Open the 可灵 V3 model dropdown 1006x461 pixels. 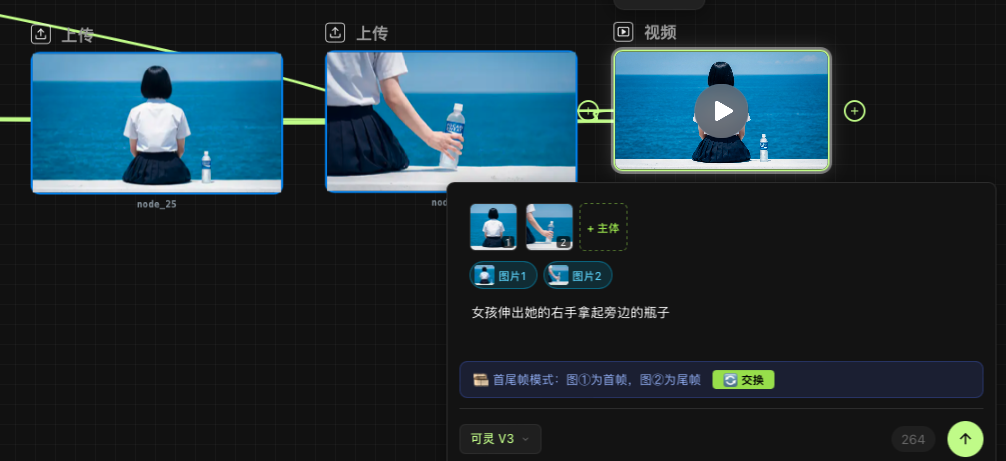[500, 438]
